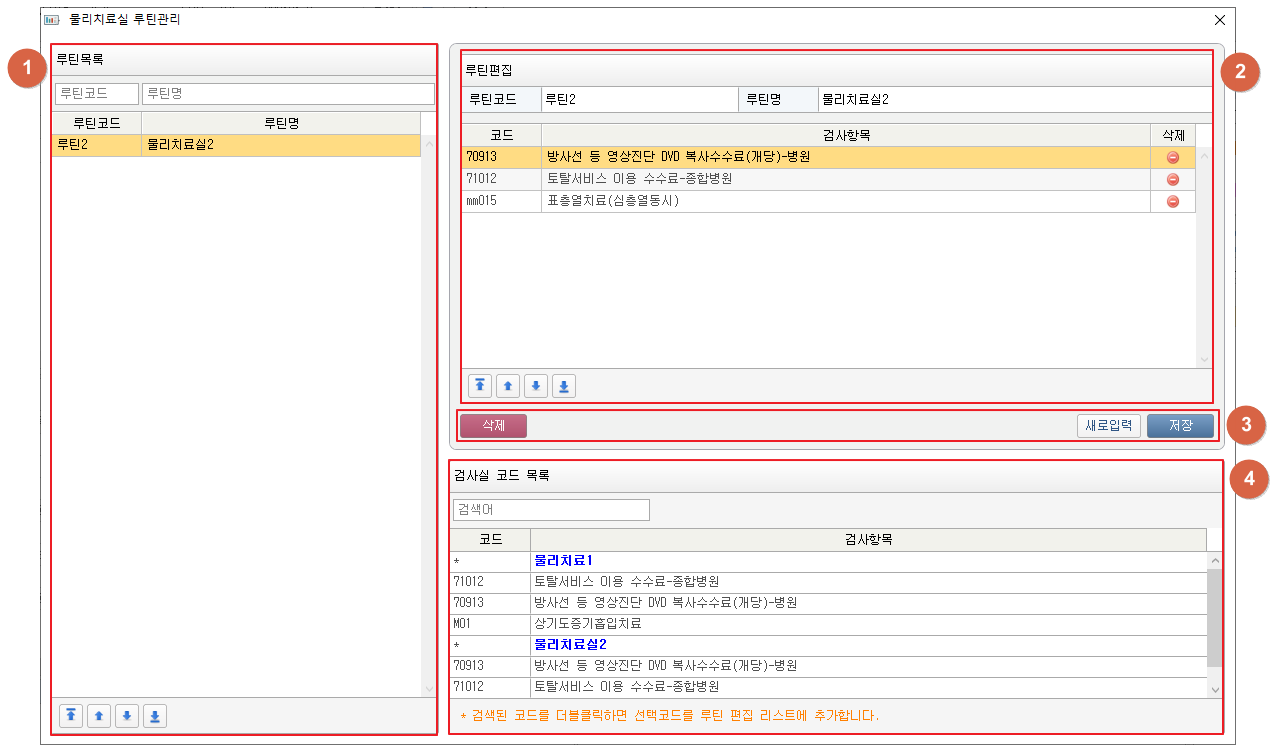Image resolution: width=1278 pixels, height=747 pixels.
Task: Remove code 70913 using its red delete icon
Action: click(x=1173, y=157)
